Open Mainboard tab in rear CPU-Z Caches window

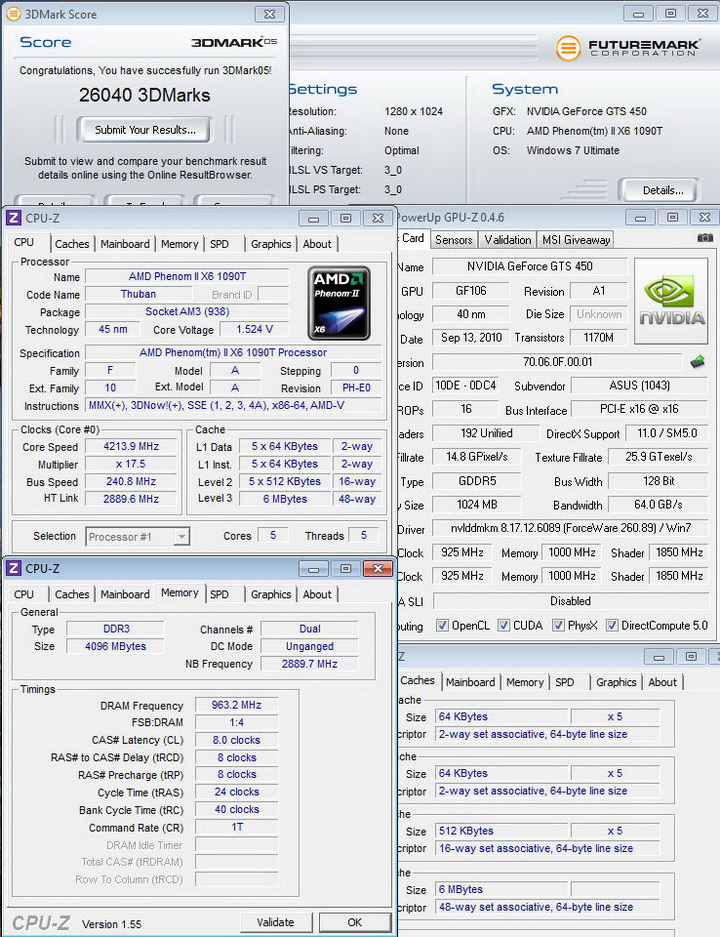[470, 682]
